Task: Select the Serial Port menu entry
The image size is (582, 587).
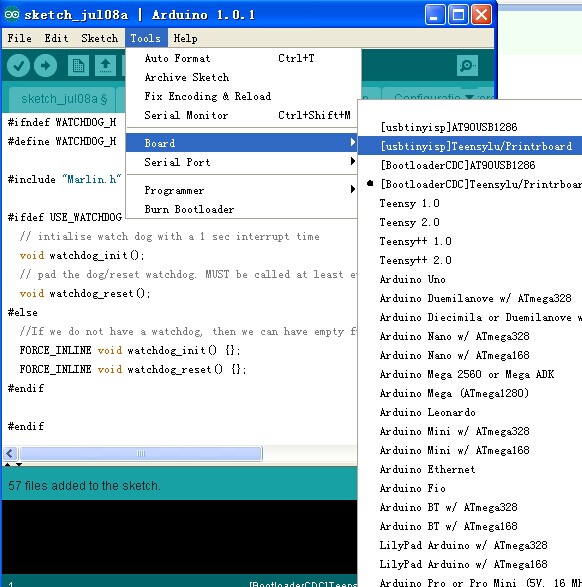Action: pyautogui.click(x=241, y=162)
